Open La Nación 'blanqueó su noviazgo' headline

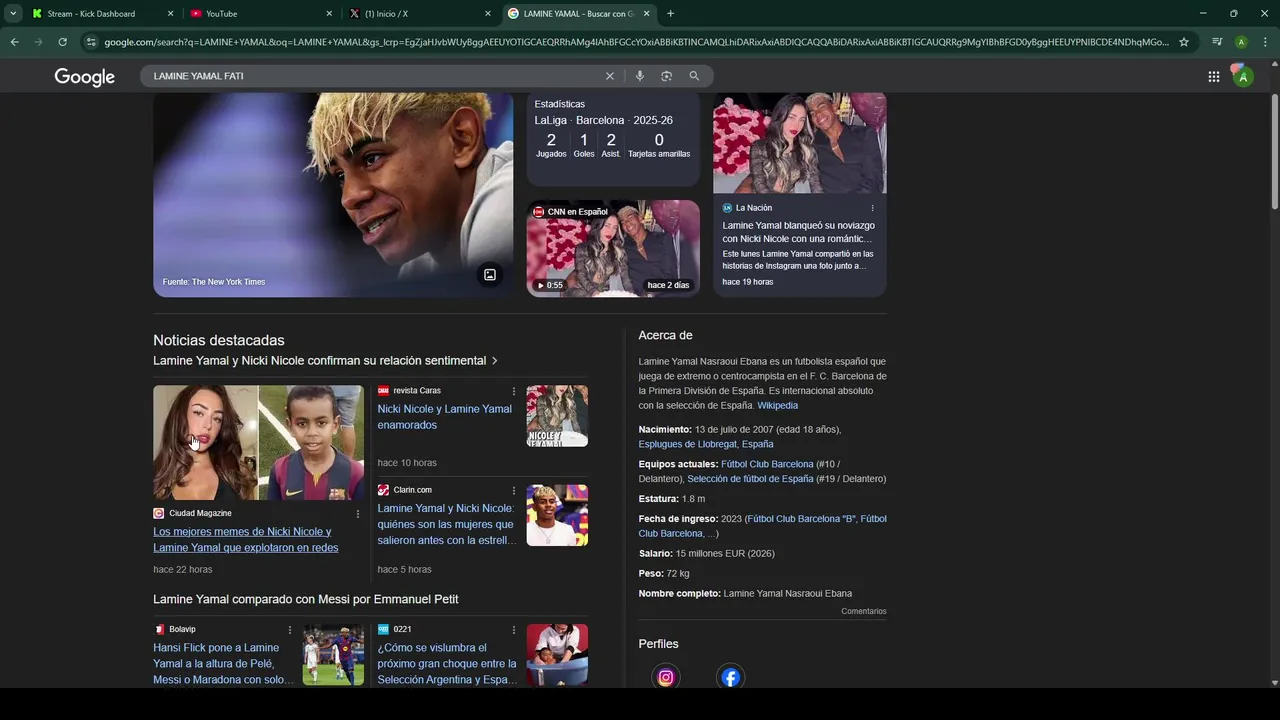coord(798,233)
